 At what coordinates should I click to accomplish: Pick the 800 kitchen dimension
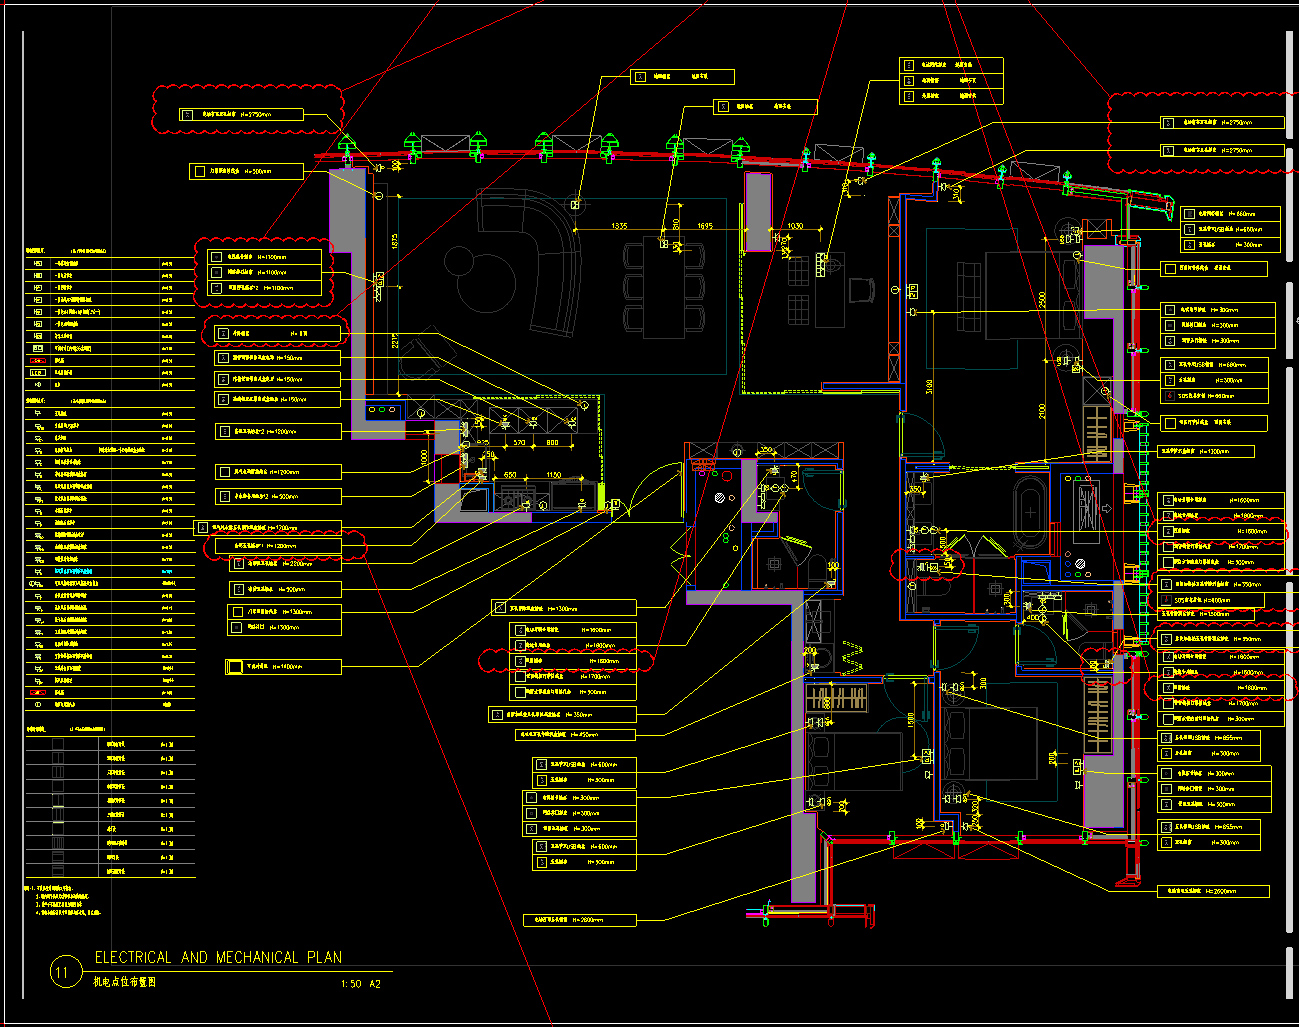552,442
